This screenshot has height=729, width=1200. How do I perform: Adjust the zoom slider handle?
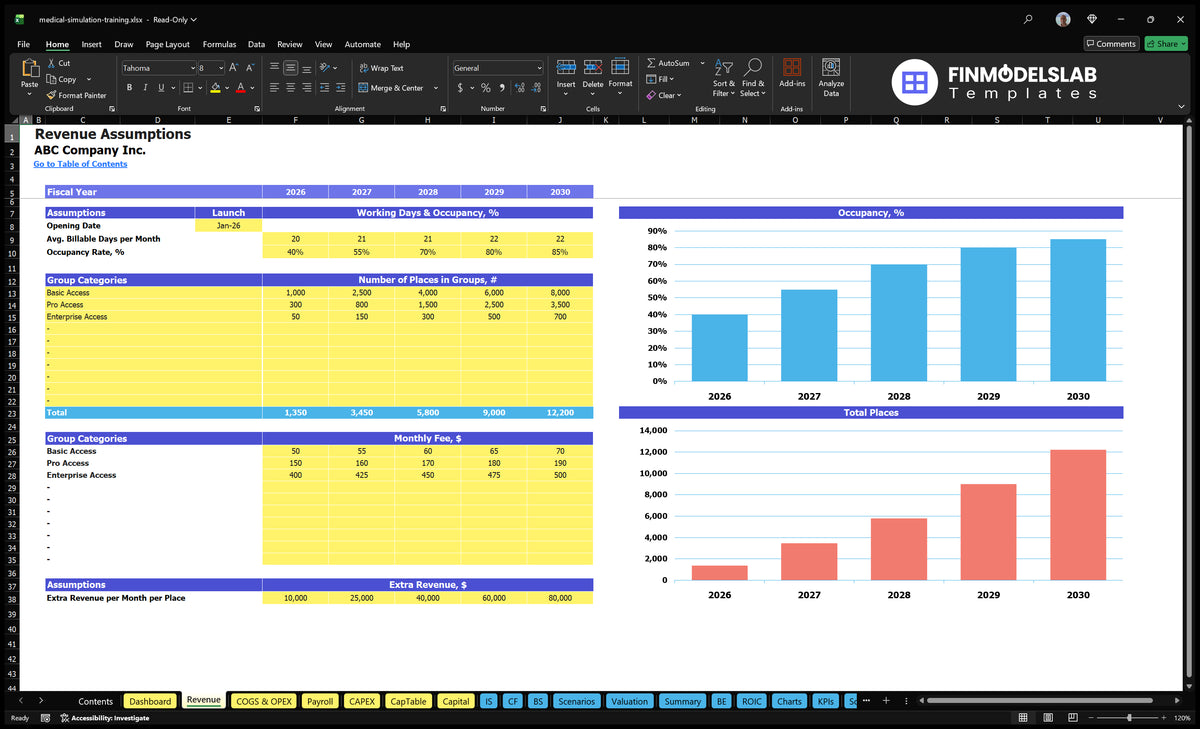pos(1129,718)
